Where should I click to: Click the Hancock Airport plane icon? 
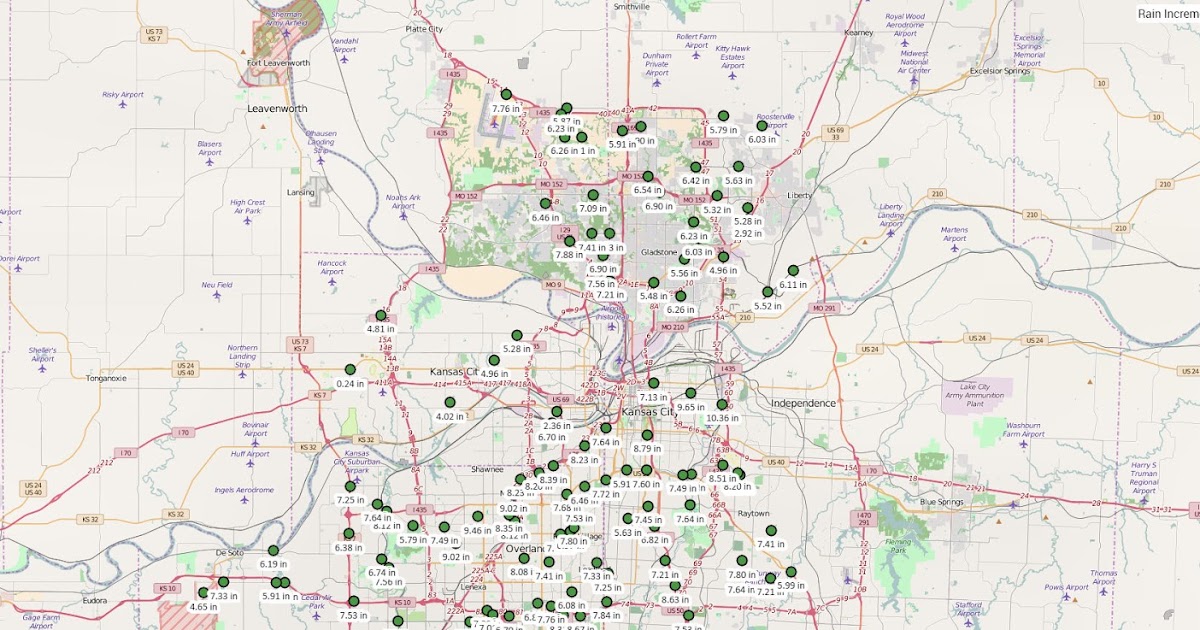(332, 282)
